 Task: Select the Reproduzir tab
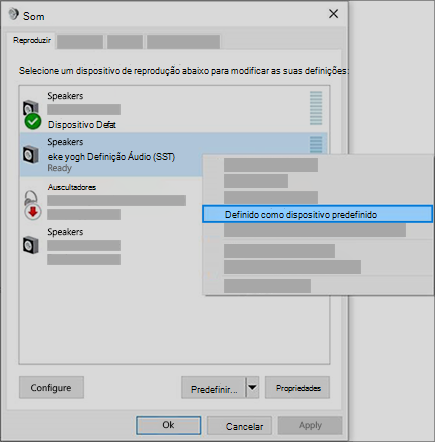coord(32,40)
